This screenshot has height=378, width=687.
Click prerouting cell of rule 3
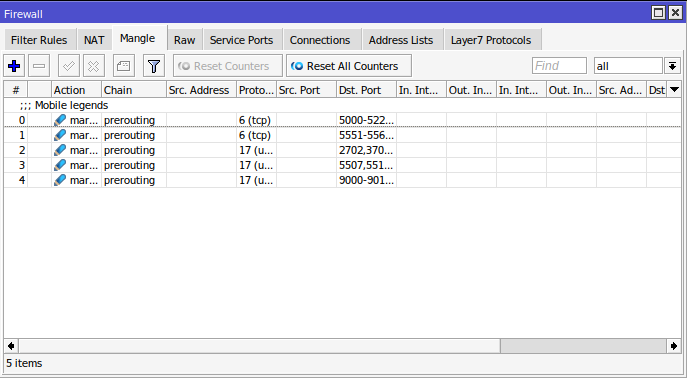[x=134, y=165]
